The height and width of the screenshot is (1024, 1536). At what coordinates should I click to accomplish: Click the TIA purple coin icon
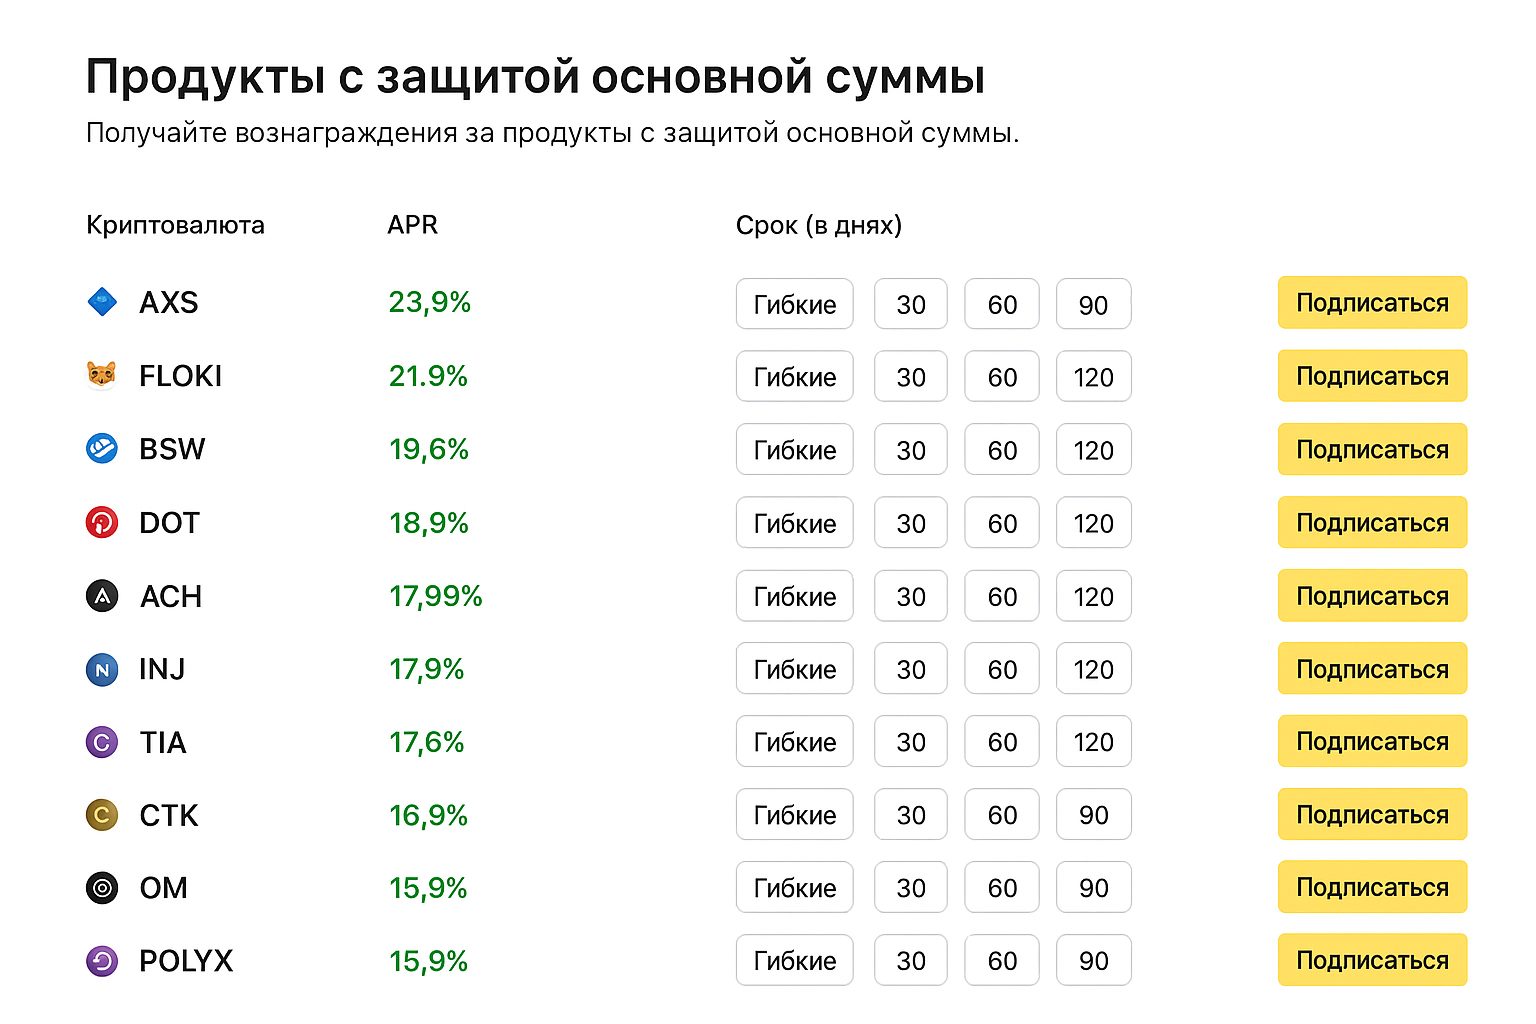[102, 742]
